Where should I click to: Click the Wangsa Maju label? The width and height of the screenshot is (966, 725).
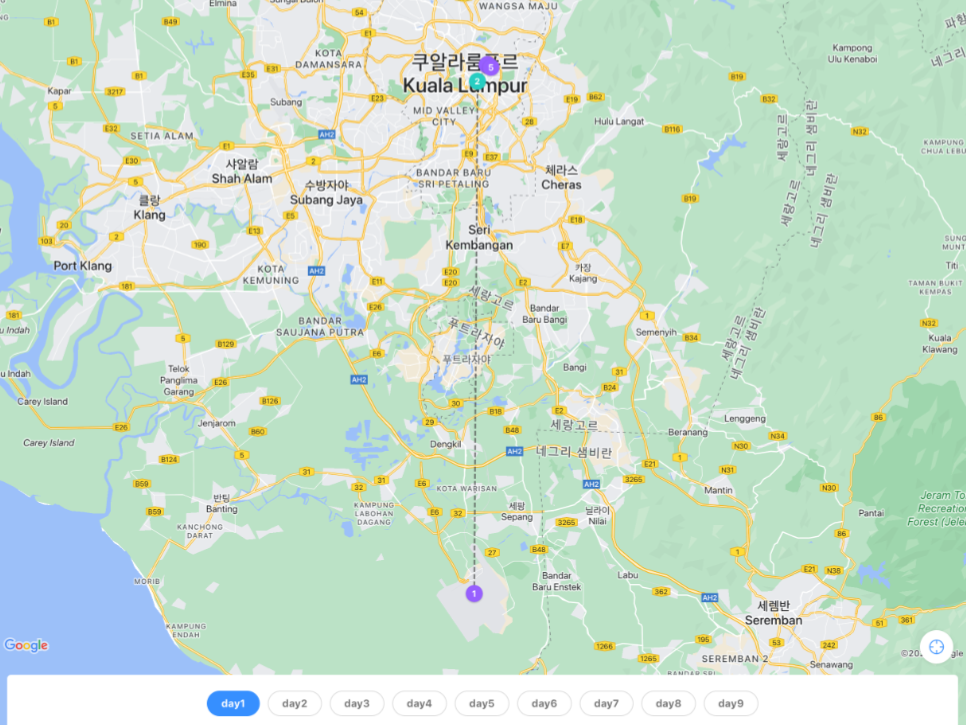(x=518, y=6)
